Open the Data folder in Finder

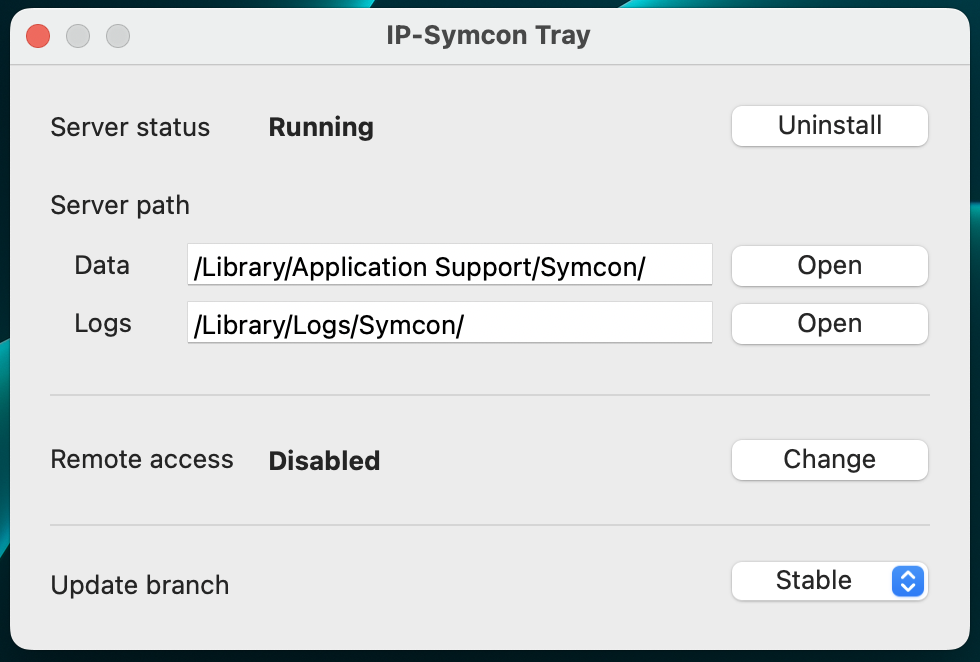[829, 266]
